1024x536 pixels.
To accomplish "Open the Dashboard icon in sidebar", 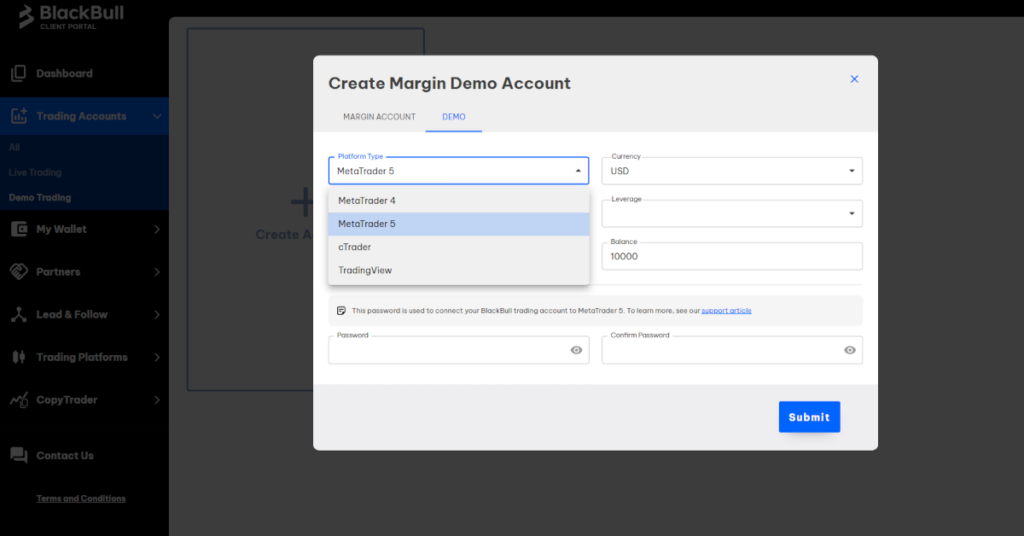I will (x=18, y=73).
